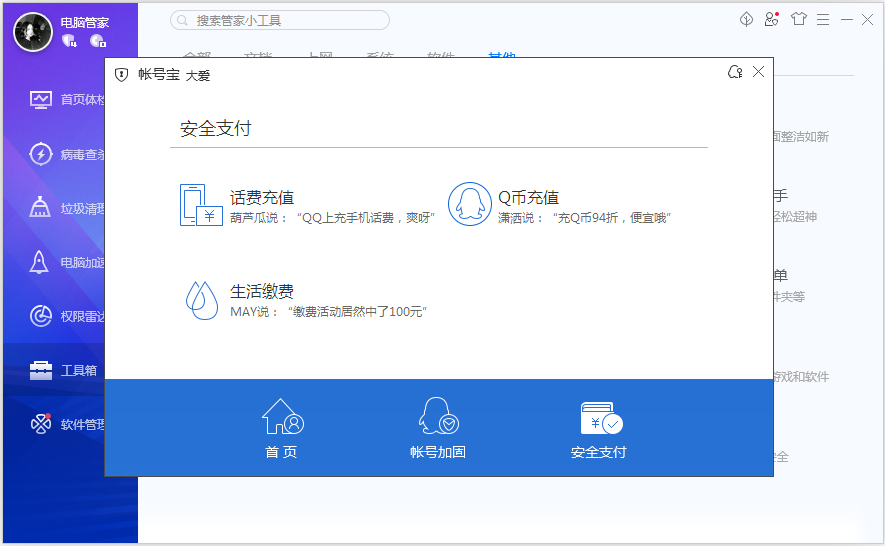Click the leaf icon in main title bar

tap(746, 19)
